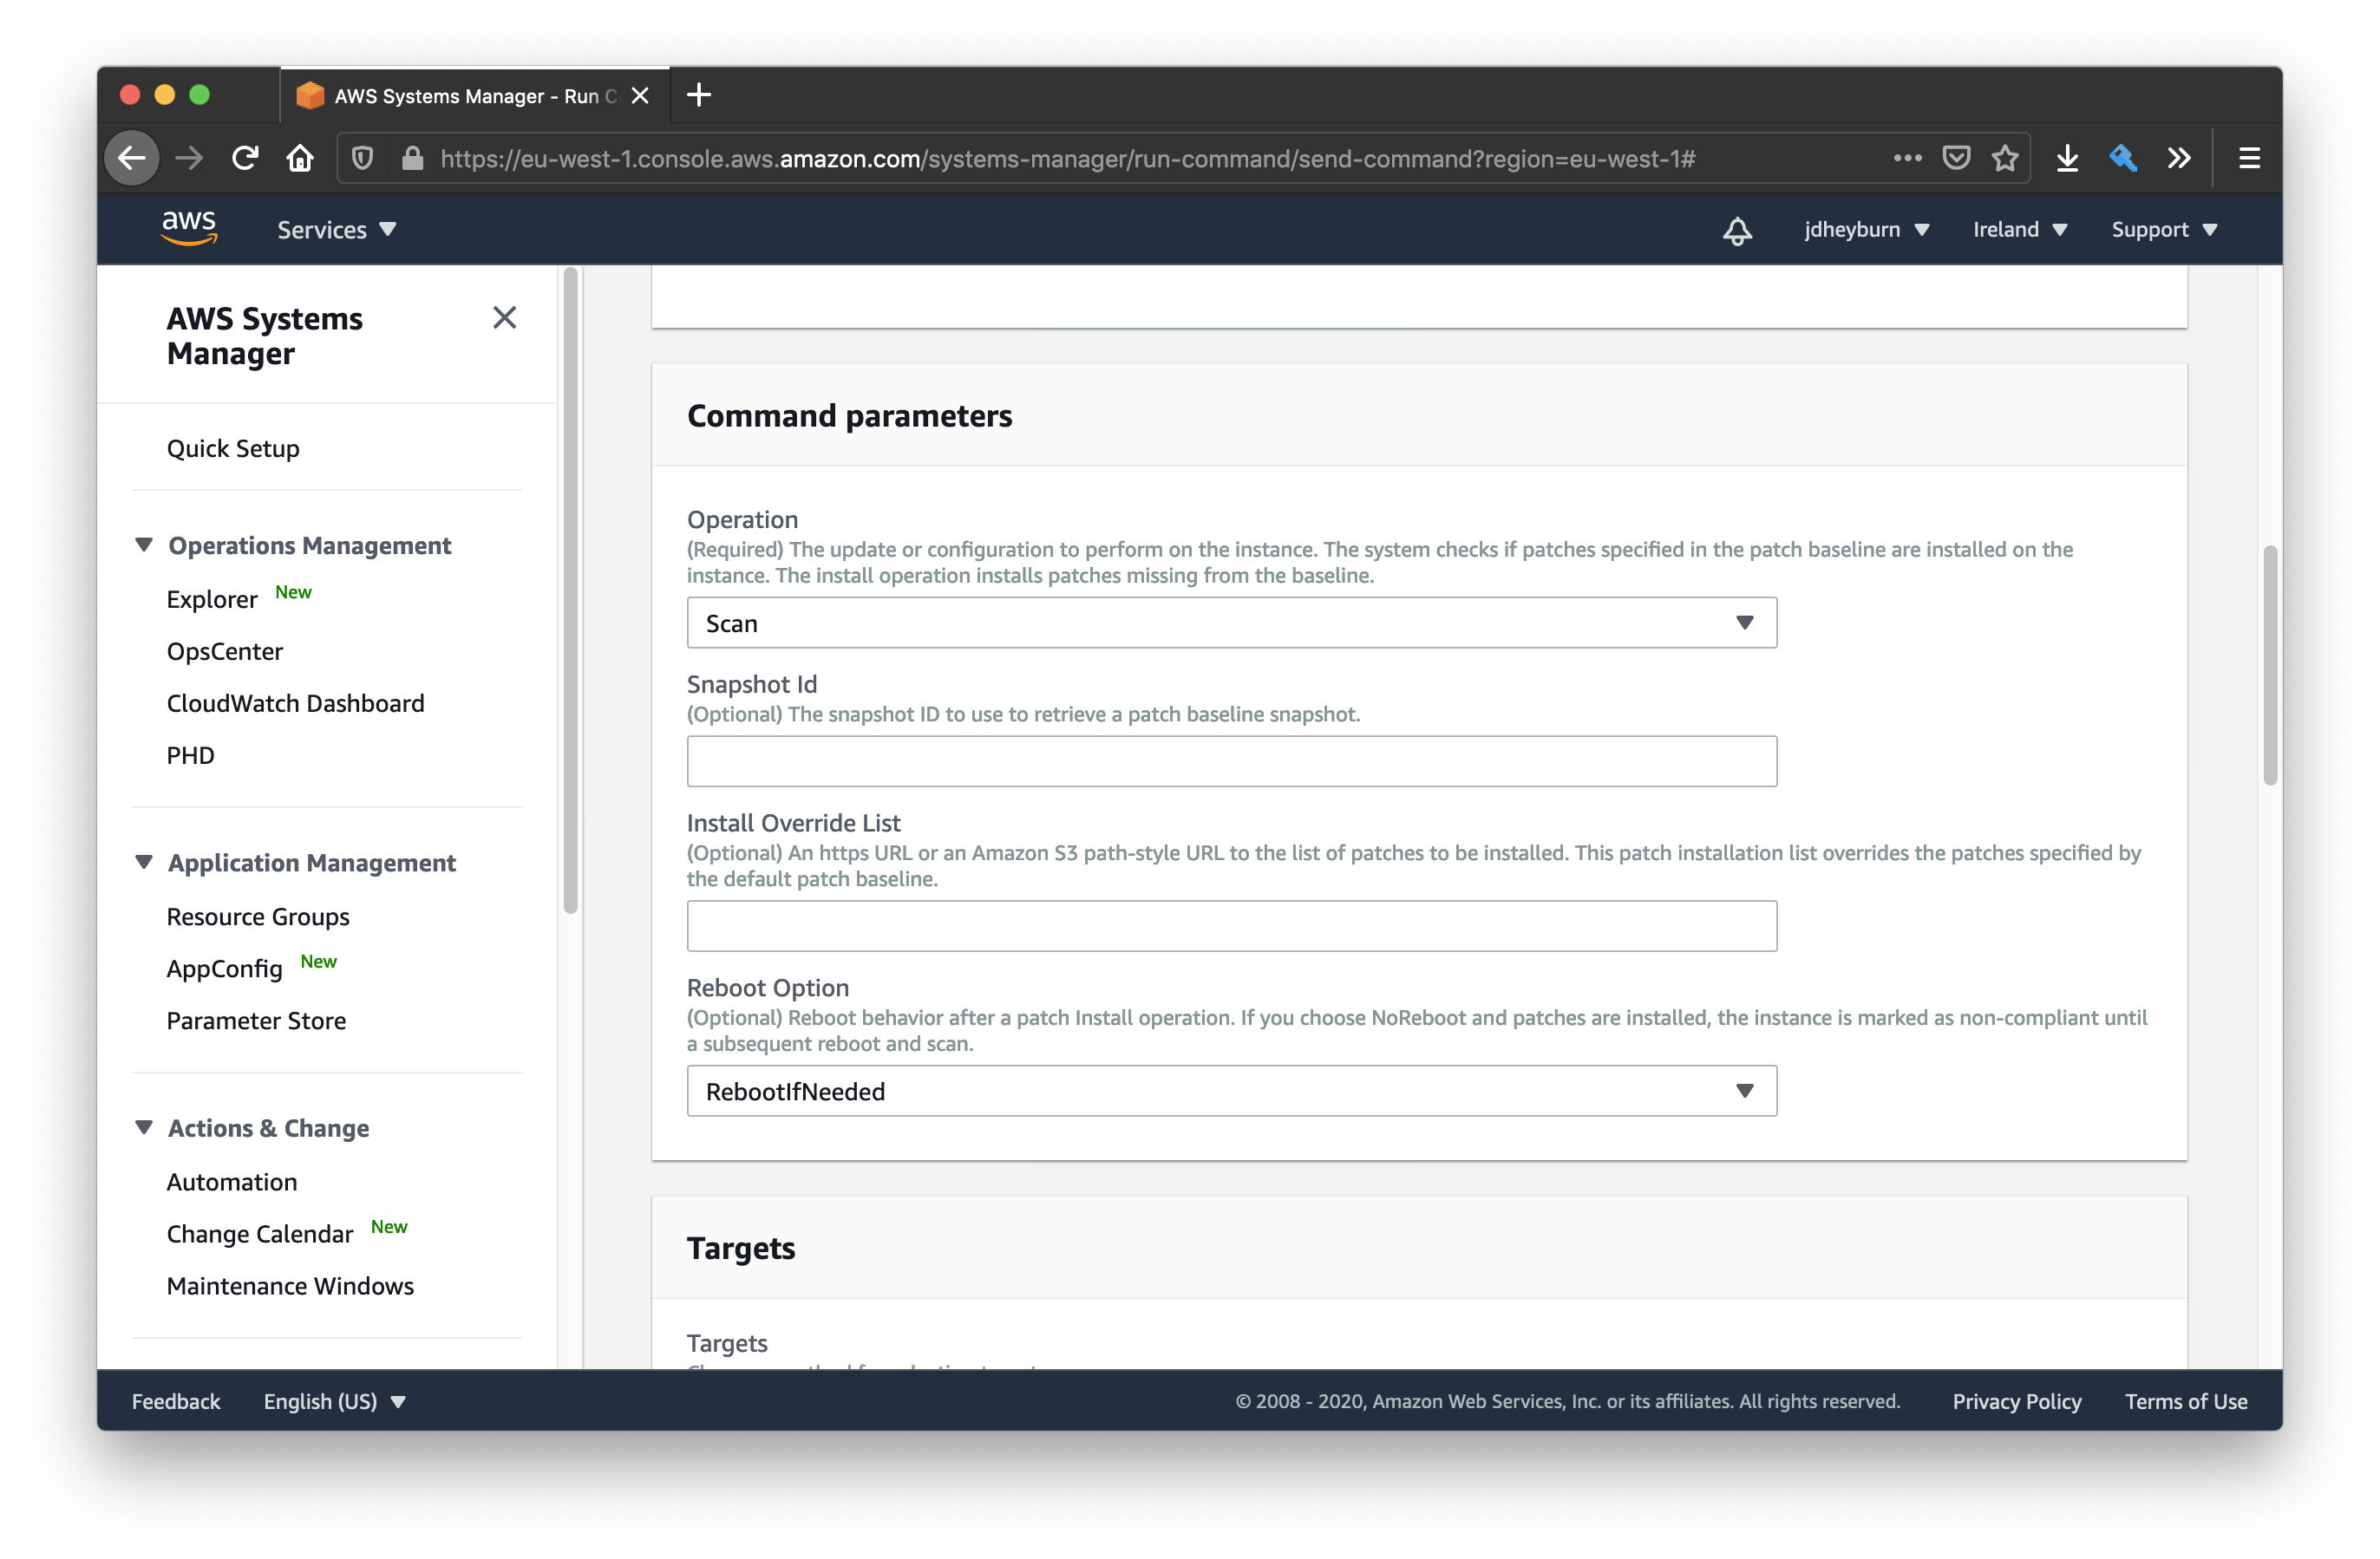Click the AWS Systems Manager sidebar title
Viewport: 2380px width, 1559px height.
point(264,336)
